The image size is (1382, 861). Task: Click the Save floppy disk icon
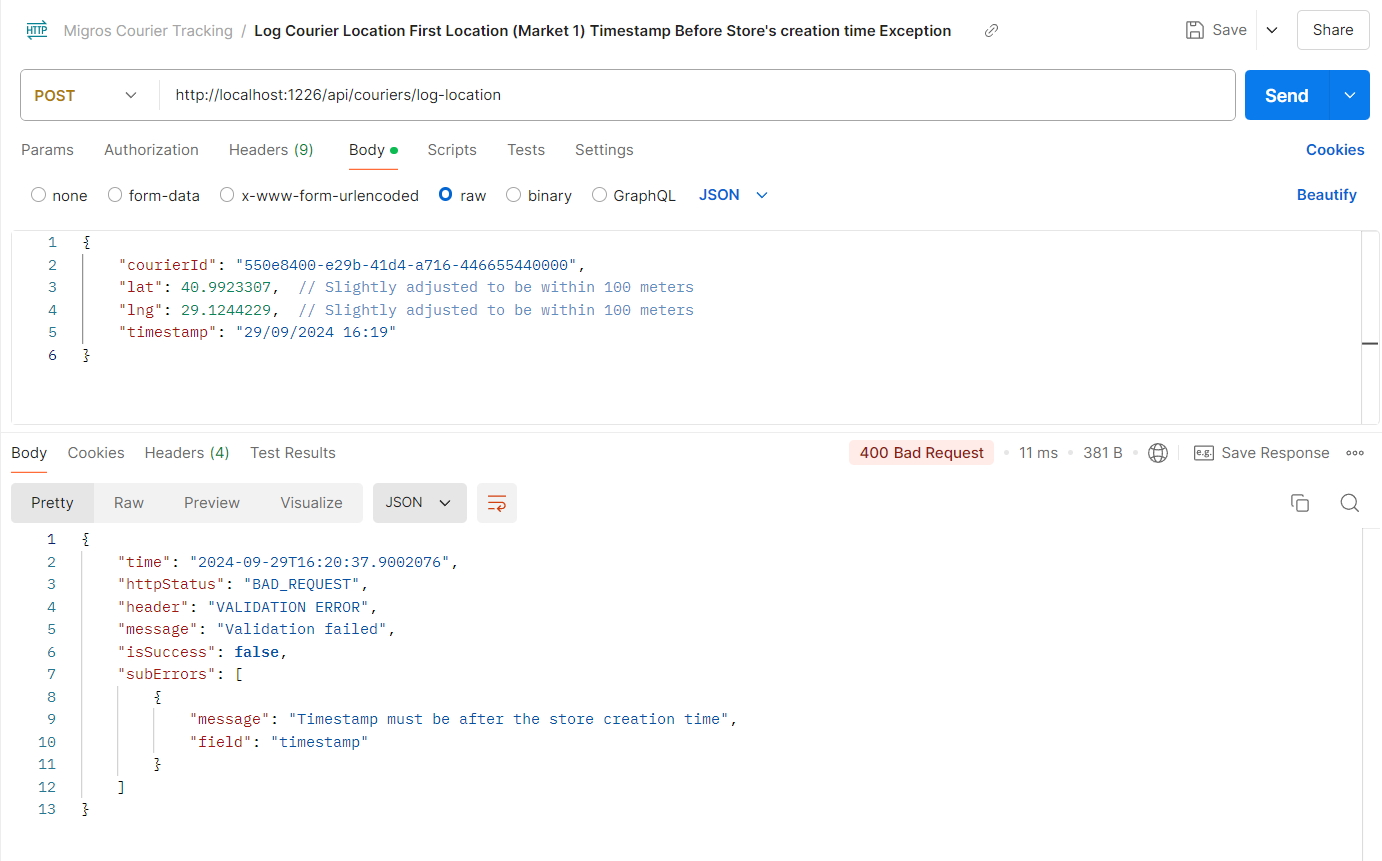[x=1194, y=30]
